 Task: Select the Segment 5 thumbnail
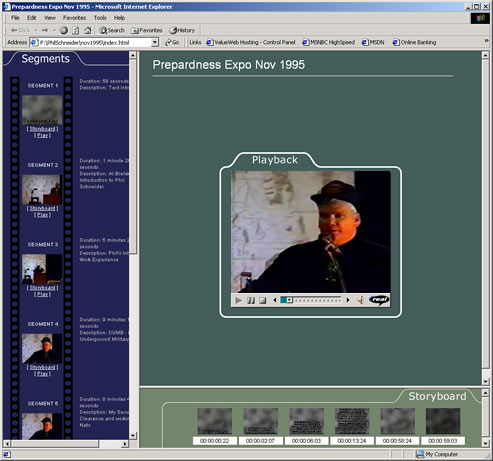(42, 426)
